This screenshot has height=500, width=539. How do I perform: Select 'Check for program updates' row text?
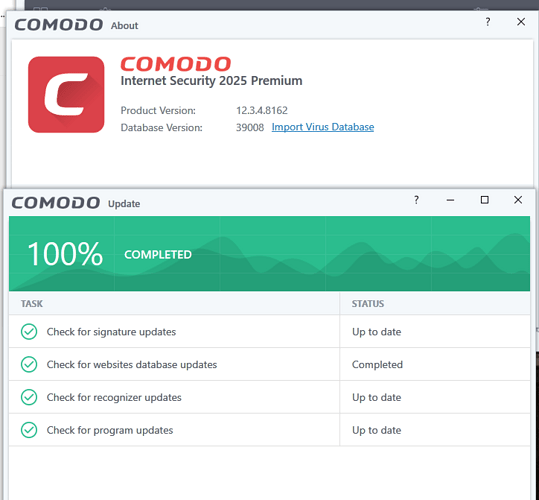(x=110, y=430)
